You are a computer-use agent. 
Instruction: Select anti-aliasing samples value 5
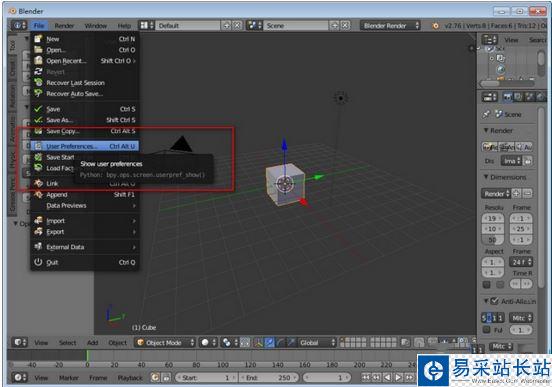pyautogui.click(x=484, y=318)
